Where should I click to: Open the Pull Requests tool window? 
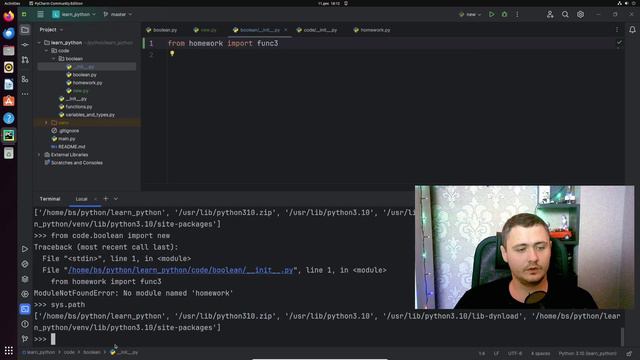(25, 60)
